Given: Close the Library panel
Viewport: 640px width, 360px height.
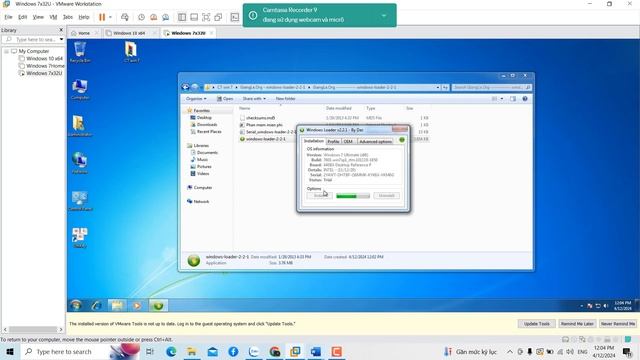Looking at the screenshot, I should point(61,30).
